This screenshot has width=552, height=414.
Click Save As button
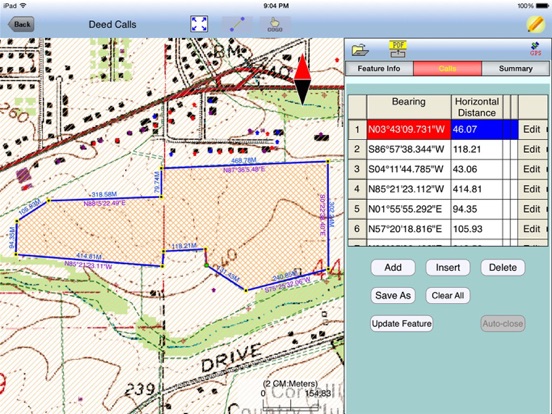[393, 295]
